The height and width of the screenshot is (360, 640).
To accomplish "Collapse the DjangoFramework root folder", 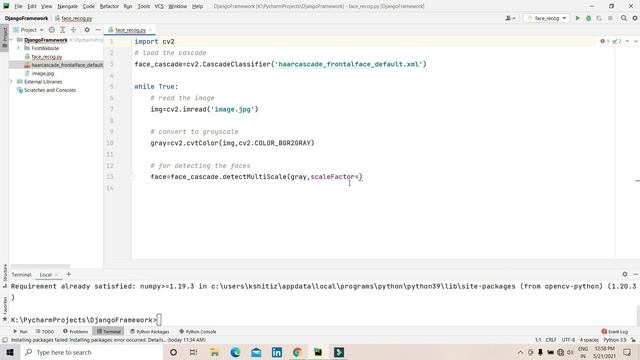I will coord(11,40).
